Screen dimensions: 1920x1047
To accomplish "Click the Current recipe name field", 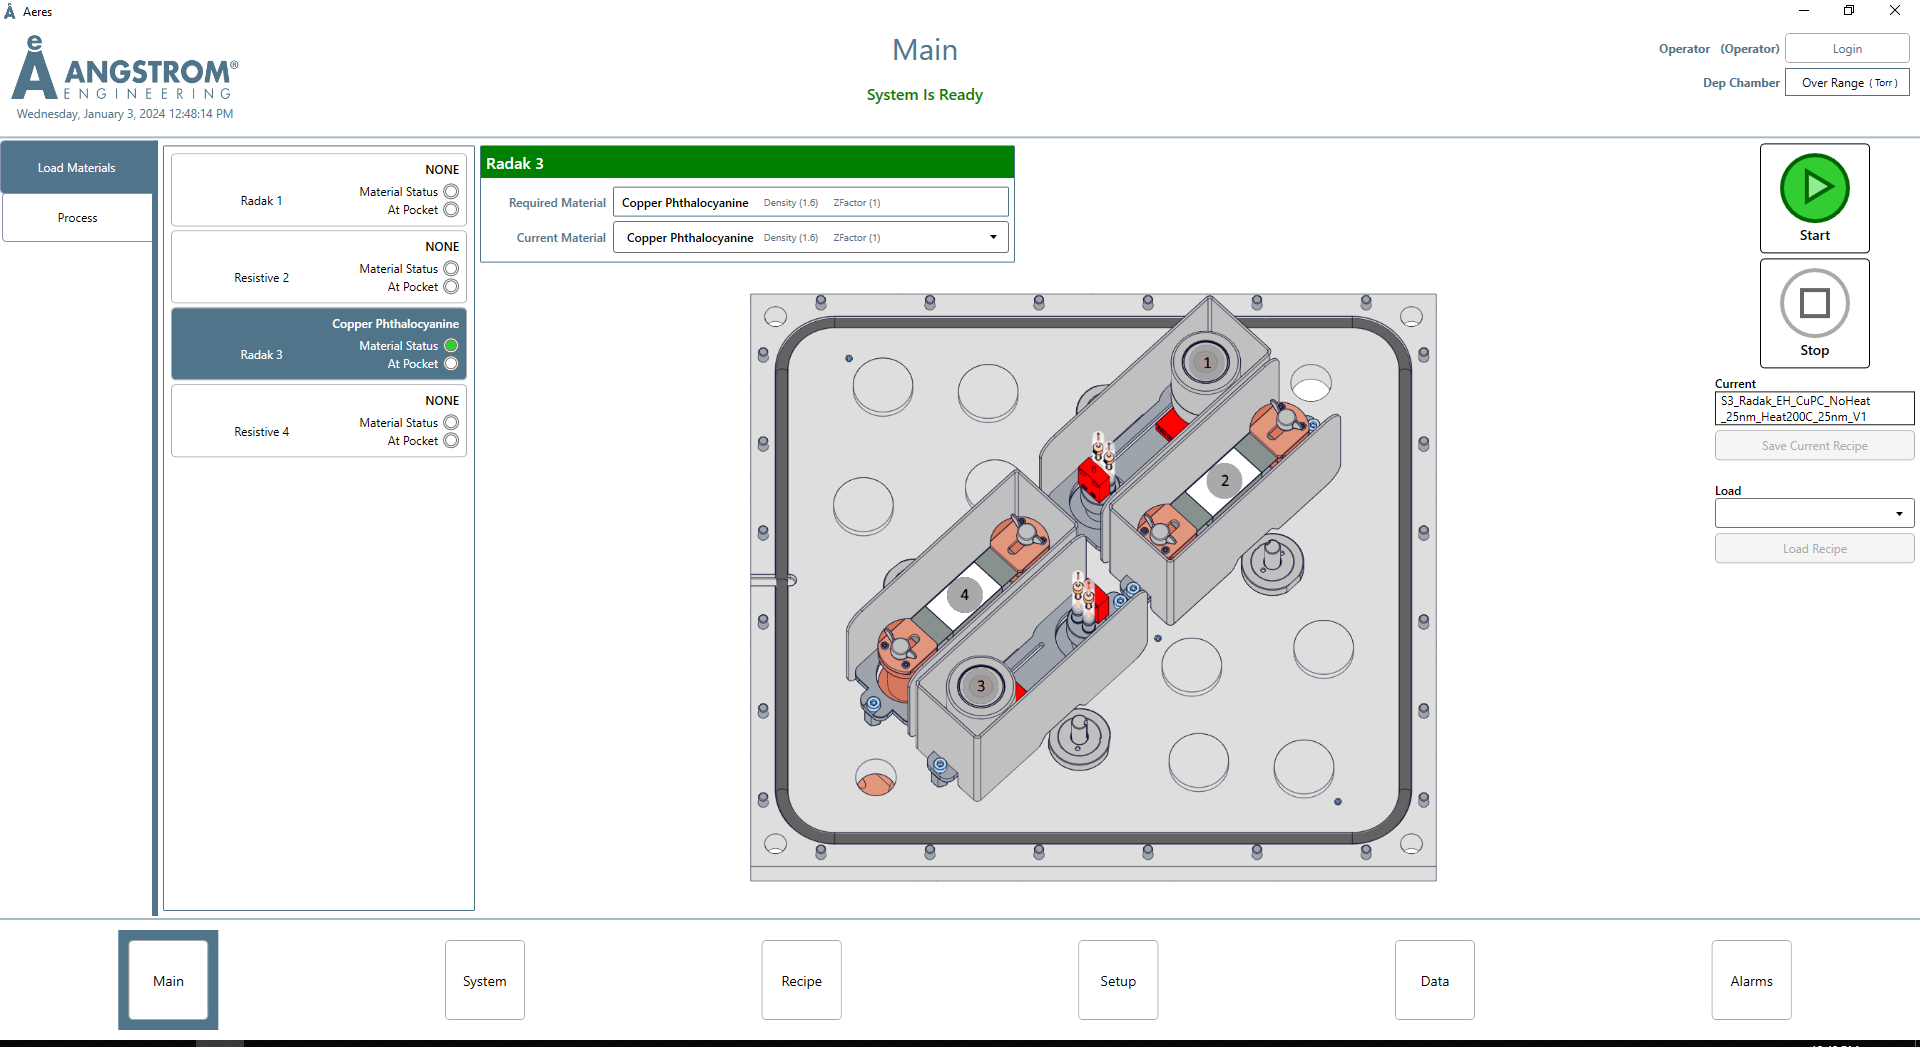I will 1813,409.
